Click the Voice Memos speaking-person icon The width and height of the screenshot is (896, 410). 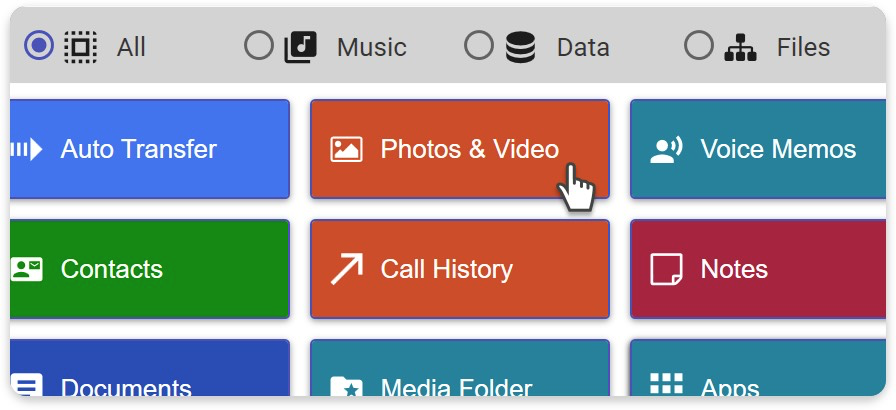tap(666, 150)
